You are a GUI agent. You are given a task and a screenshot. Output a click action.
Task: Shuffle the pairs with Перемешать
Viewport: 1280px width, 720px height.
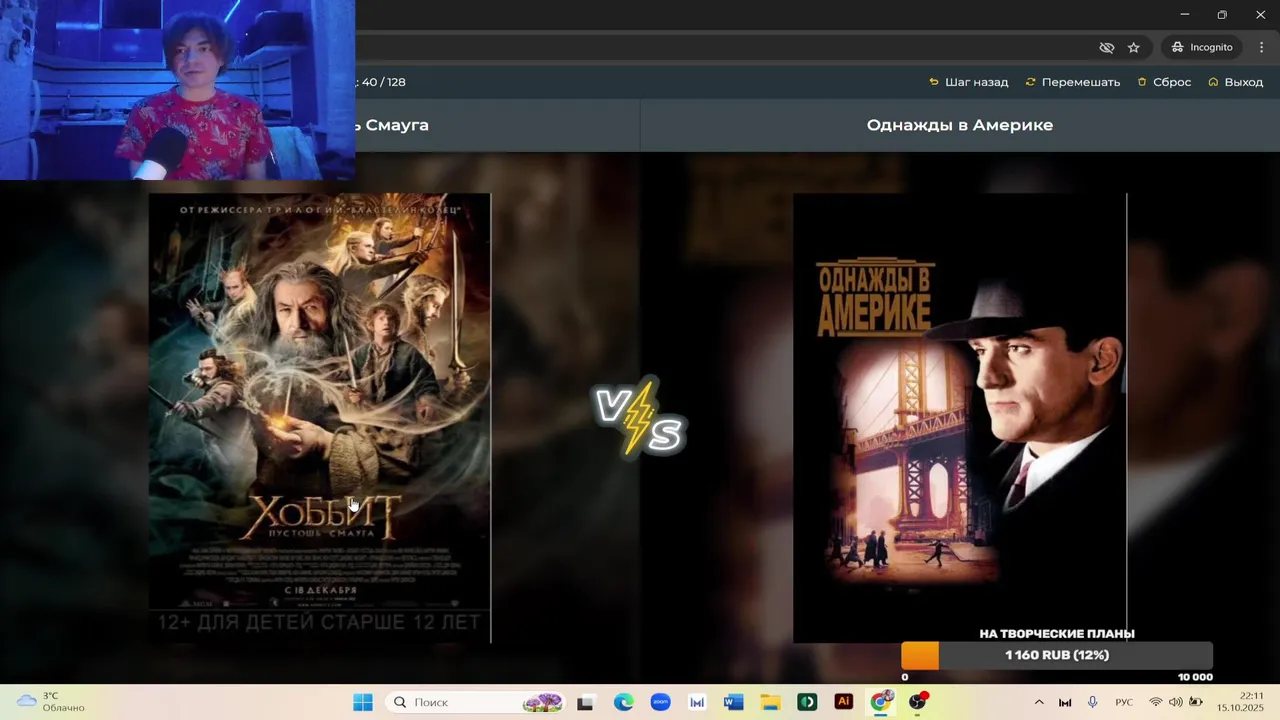1073,82
